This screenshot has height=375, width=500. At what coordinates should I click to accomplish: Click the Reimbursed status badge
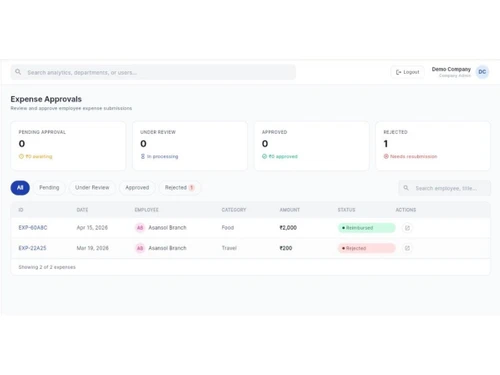point(367,228)
